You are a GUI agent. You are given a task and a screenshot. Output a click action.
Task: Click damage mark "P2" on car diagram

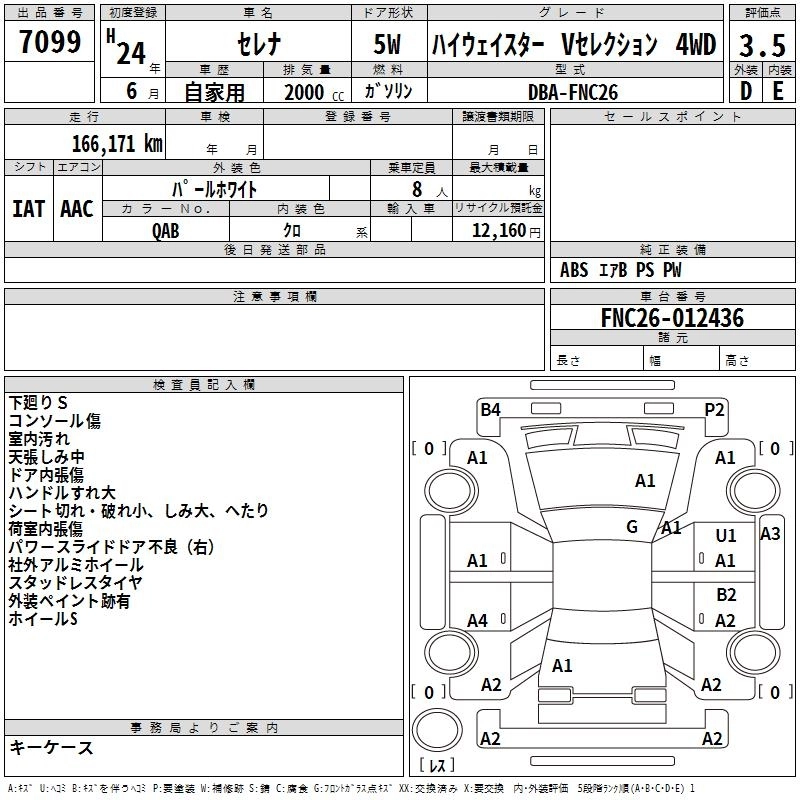(x=714, y=410)
